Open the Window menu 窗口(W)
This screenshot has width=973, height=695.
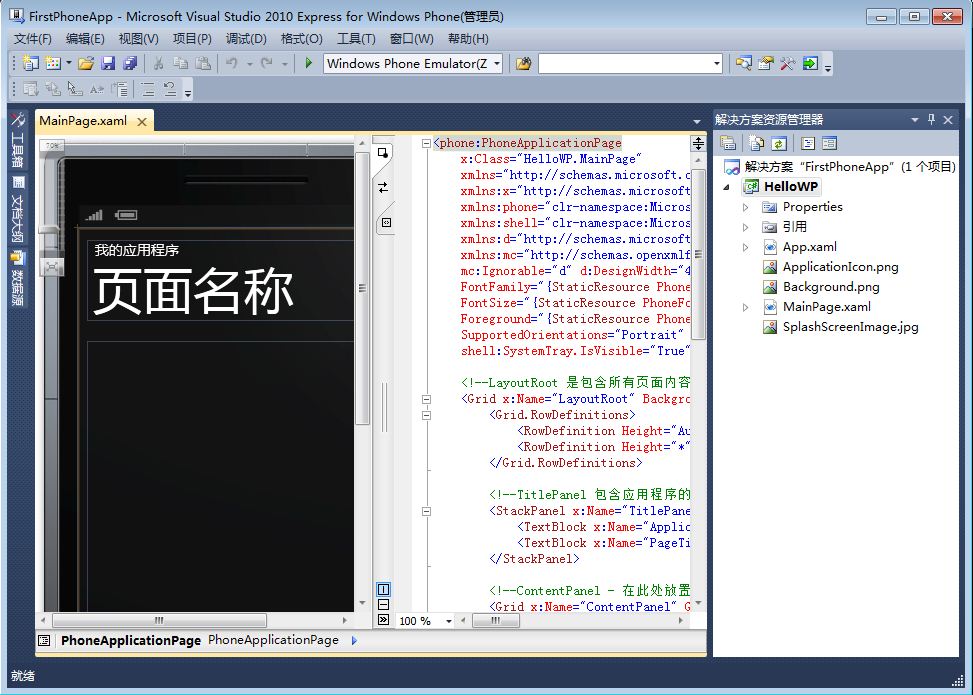[411, 38]
